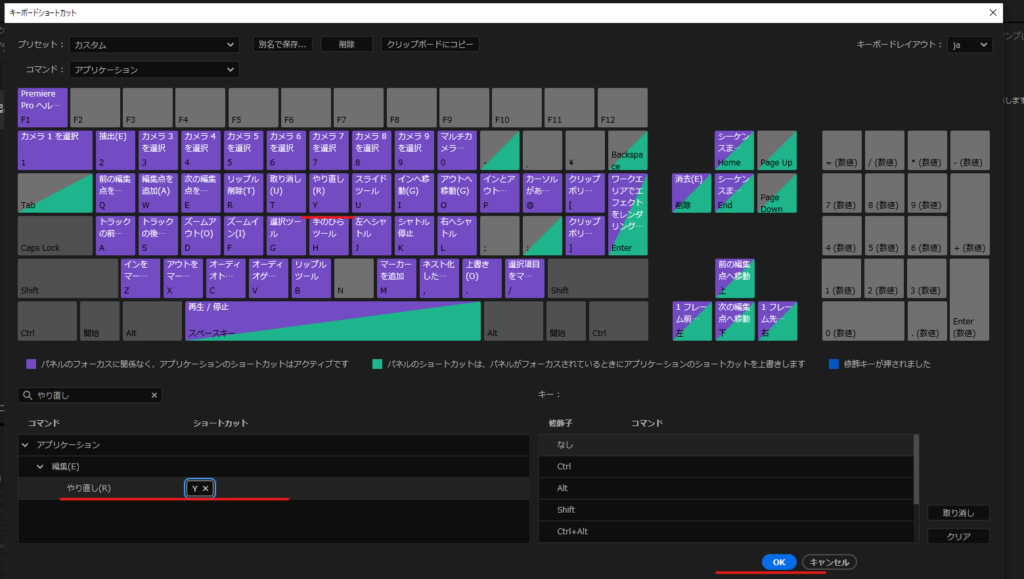Image resolution: width=1024 pixels, height=579 pixels.
Task: Click the 再生/停止 space bar key
Action: [332, 320]
